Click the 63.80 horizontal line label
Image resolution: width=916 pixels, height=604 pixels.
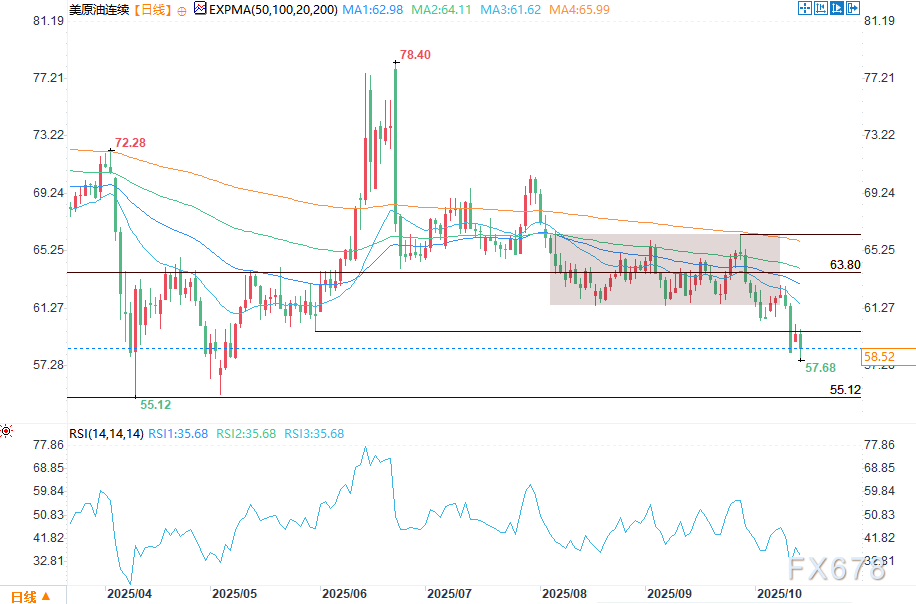click(x=845, y=265)
